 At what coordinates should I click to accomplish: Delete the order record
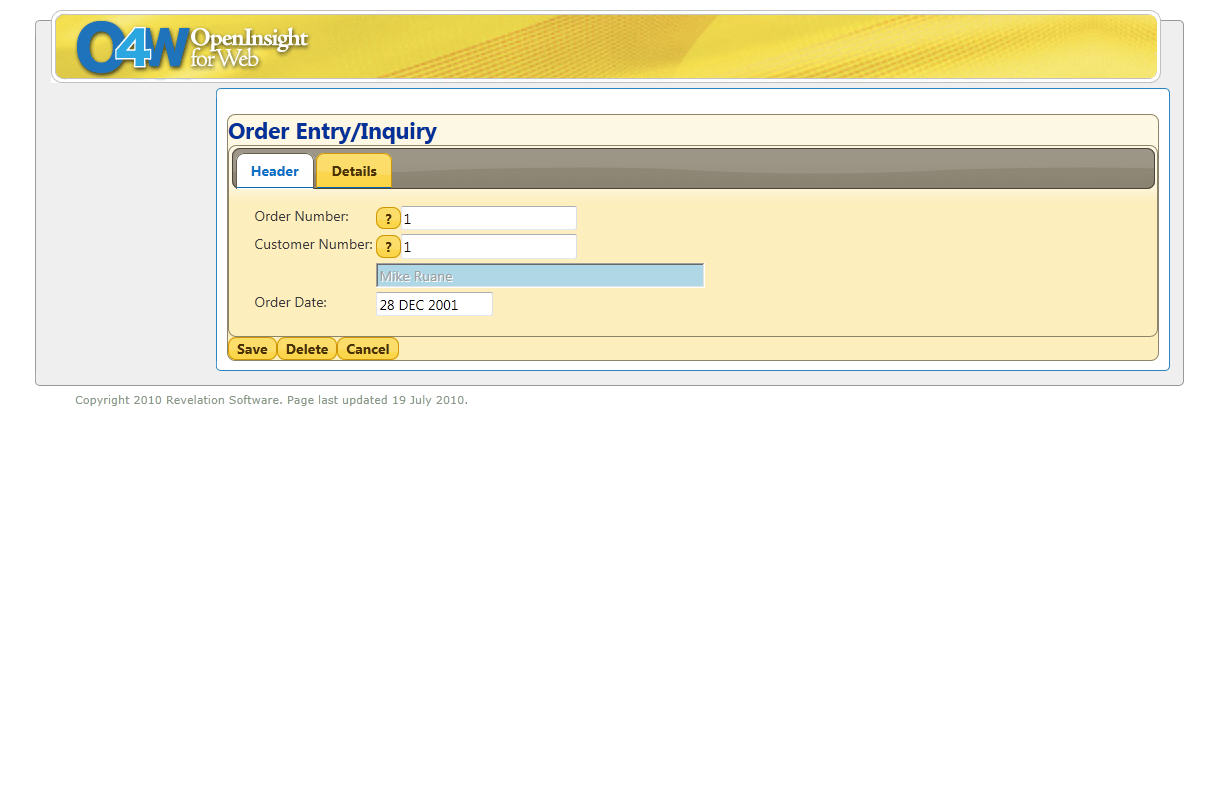[307, 349]
